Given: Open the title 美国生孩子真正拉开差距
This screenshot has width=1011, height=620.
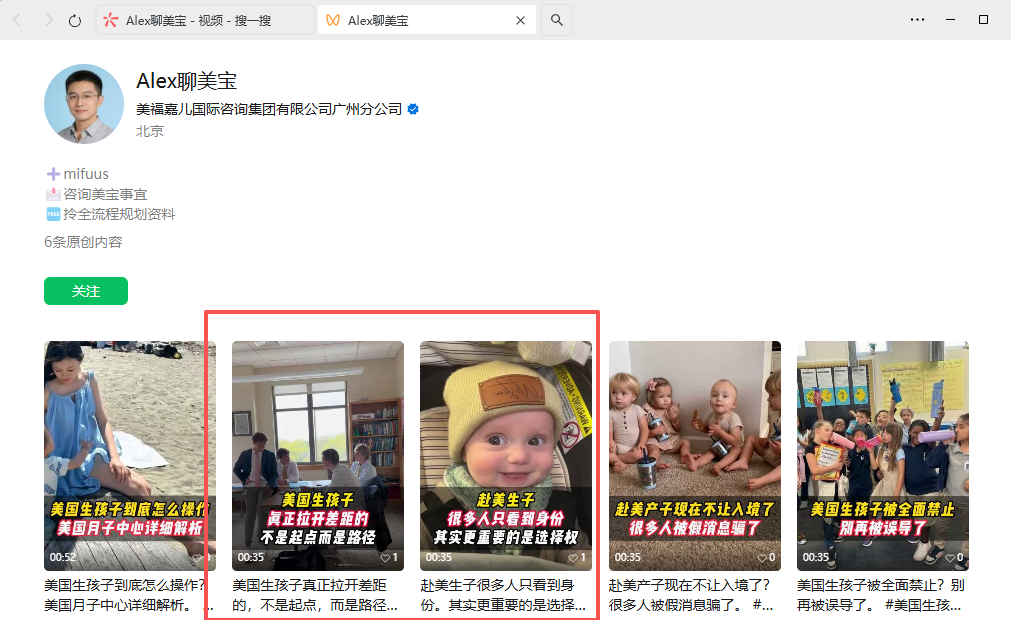Looking at the screenshot, I should [x=315, y=595].
